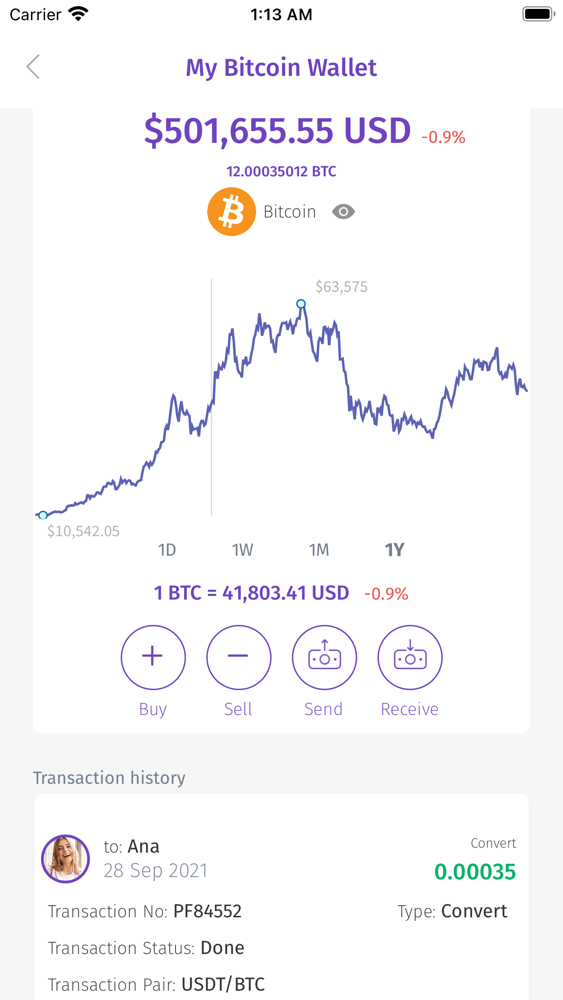563x1000 pixels.
Task: Tap the Receive label
Action: [410, 709]
